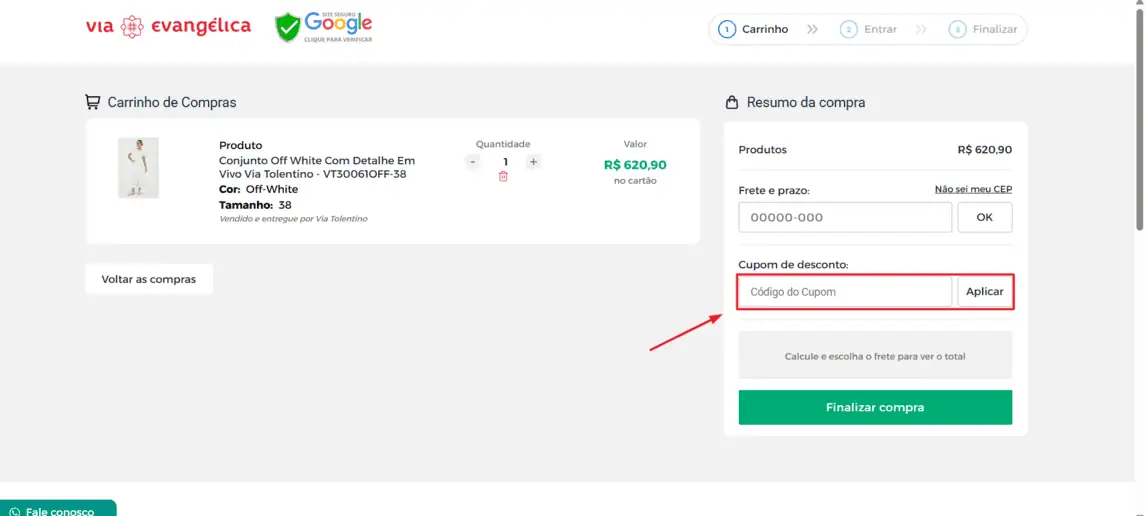
Task: Click the shopping cart icon
Action: click(x=93, y=102)
